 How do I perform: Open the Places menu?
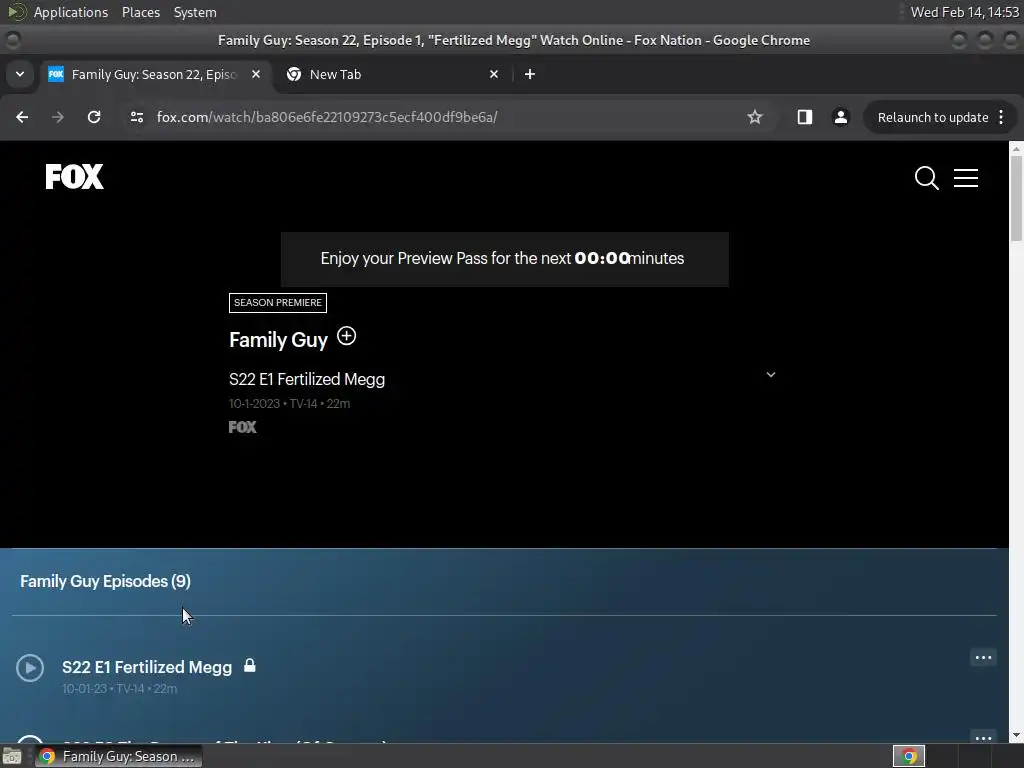[141, 12]
